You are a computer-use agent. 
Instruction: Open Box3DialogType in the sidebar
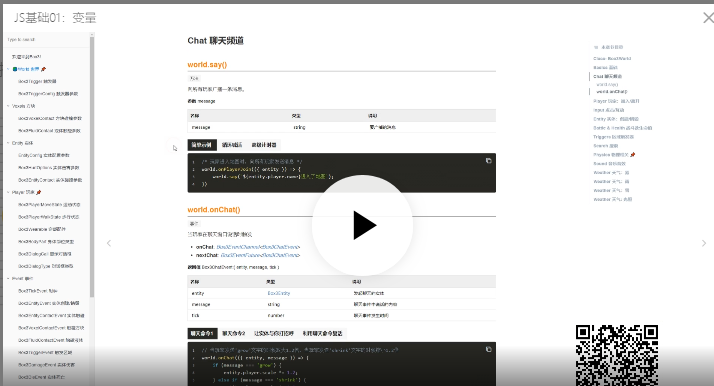pos(46,266)
